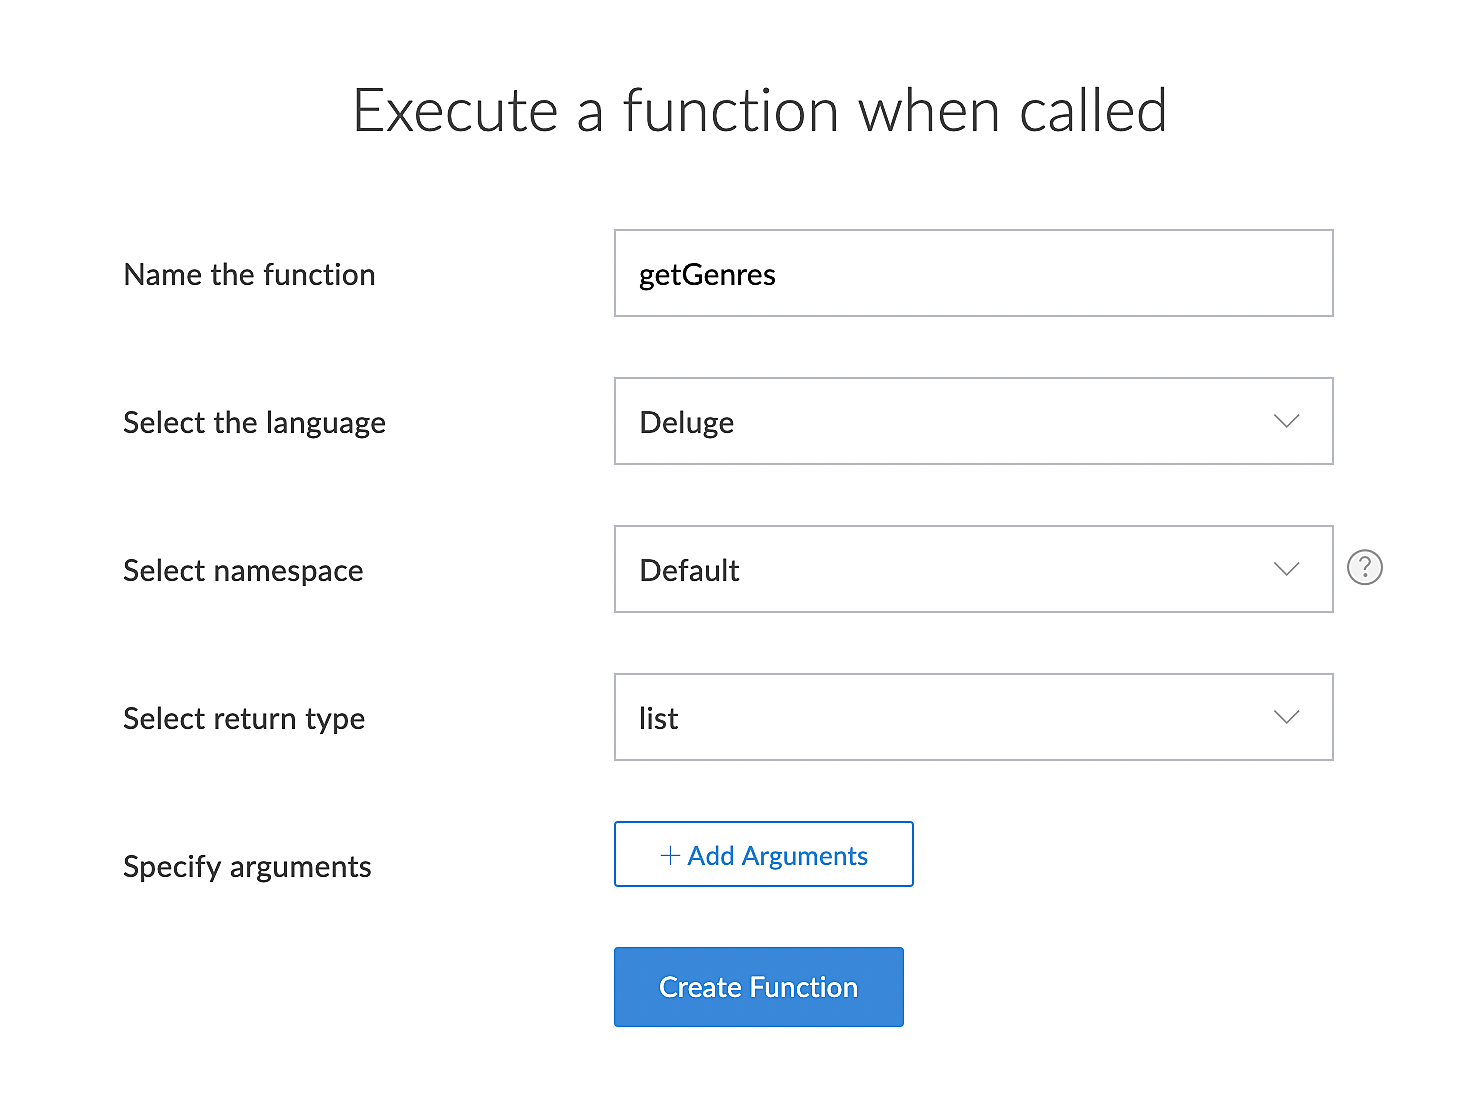1470x1102 pixels.
Task: Click the 'Select return type' label
Action: [244, 719]
